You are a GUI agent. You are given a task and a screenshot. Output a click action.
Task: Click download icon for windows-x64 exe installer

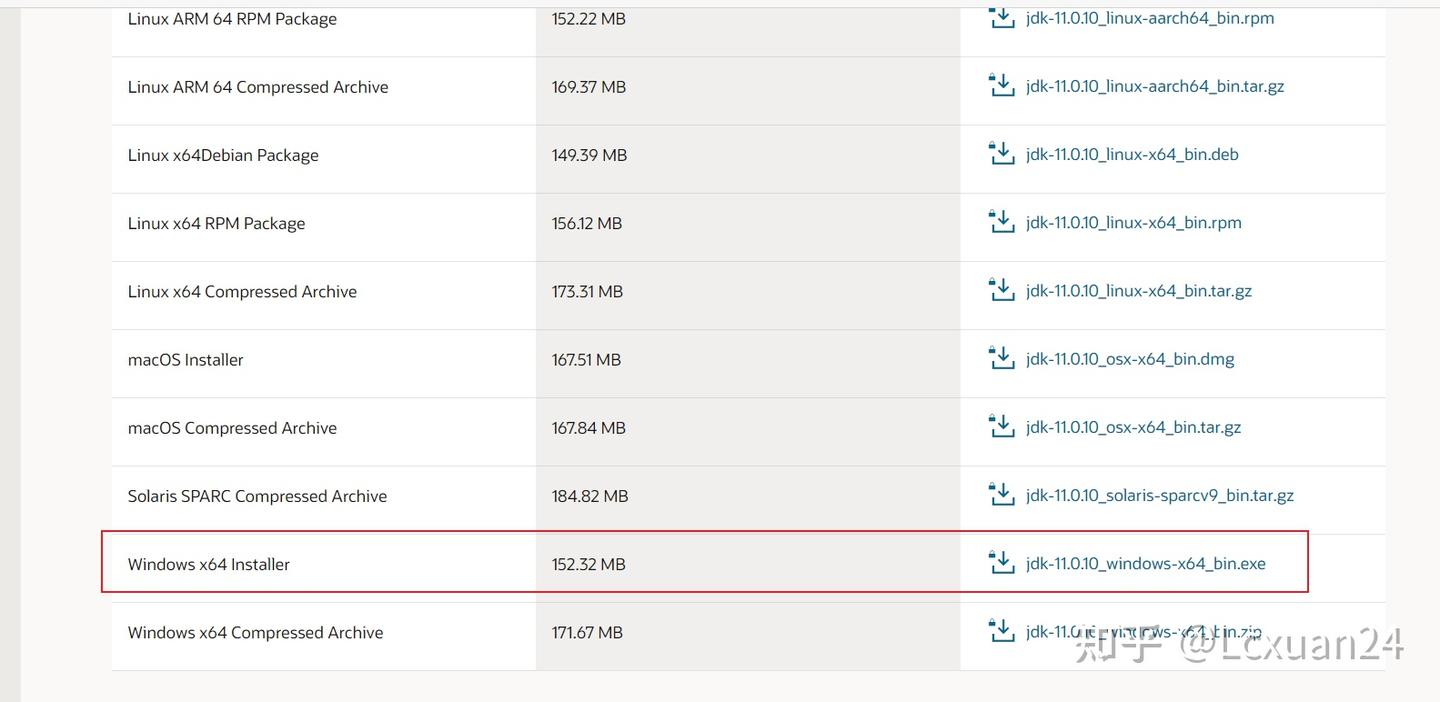click(1001, 563)
